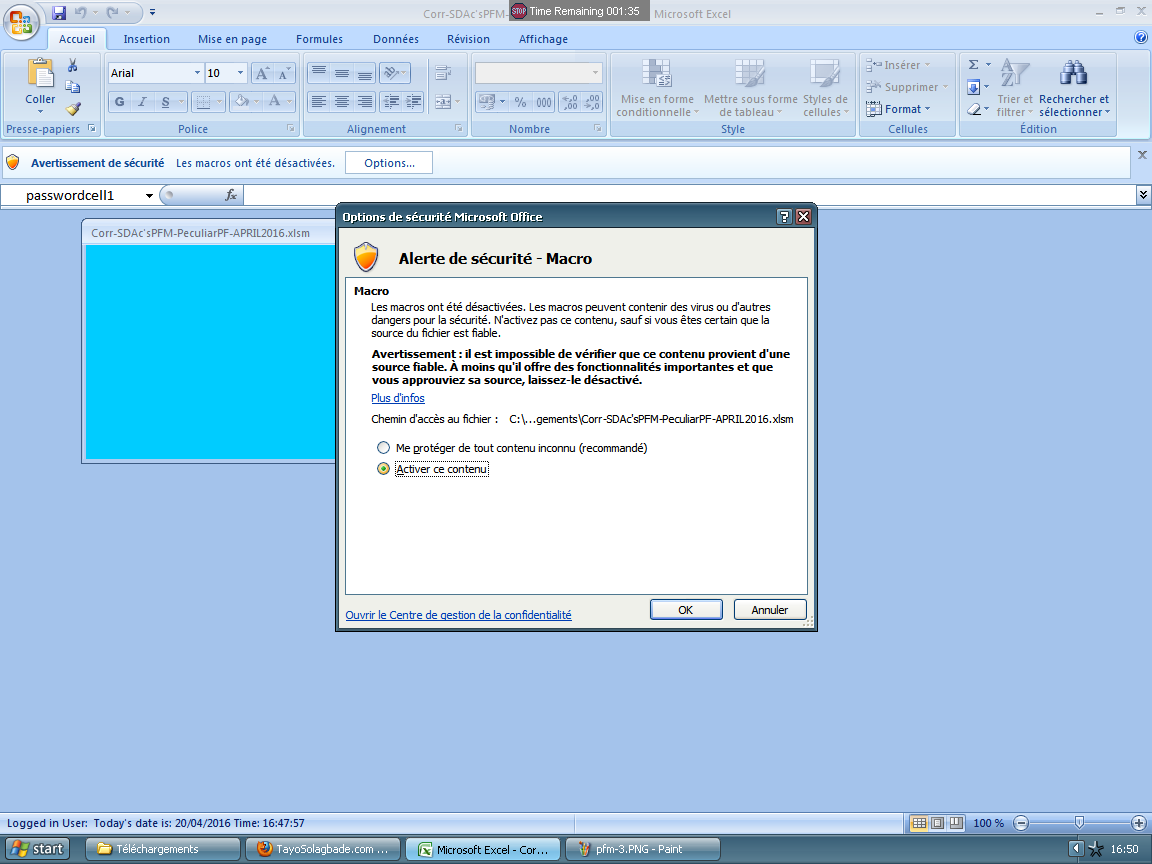This screenshot has width=1152, height=864.
Task: Click the center text horizontally icon
Action: [342, 101]
